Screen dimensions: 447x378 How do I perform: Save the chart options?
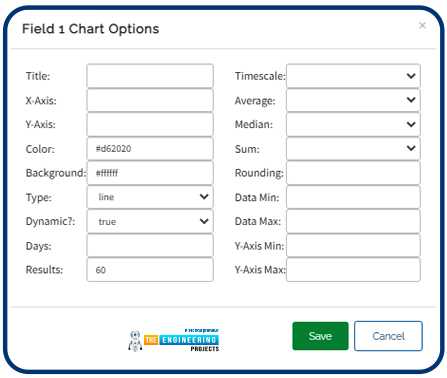[320, 336]
